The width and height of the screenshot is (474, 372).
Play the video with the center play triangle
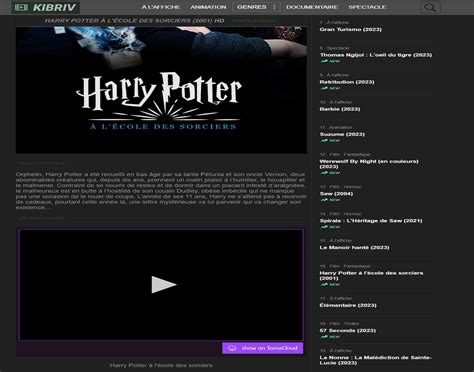tap(164, 285)
